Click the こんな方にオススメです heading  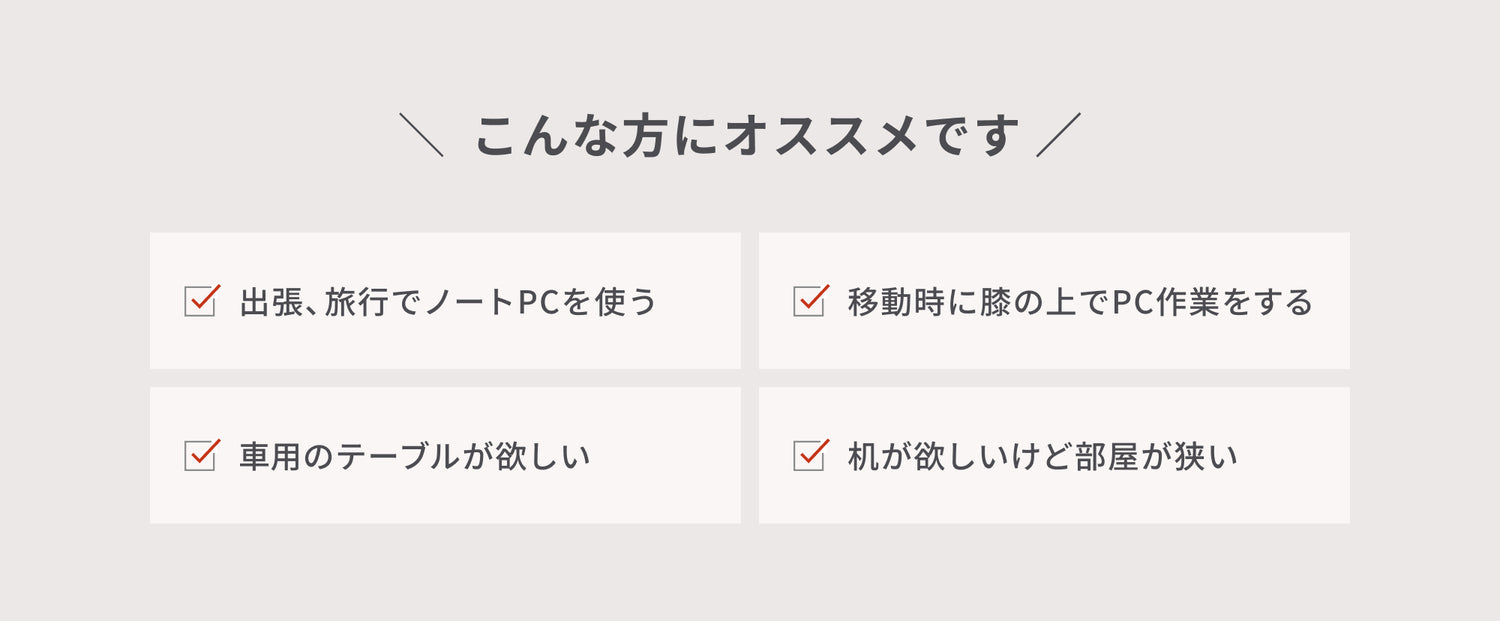click(746, 136)
